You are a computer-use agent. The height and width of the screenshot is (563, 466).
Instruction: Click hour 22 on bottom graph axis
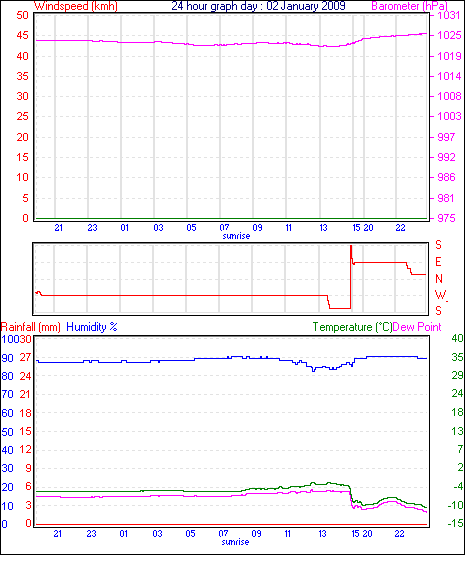click(399, 534)
